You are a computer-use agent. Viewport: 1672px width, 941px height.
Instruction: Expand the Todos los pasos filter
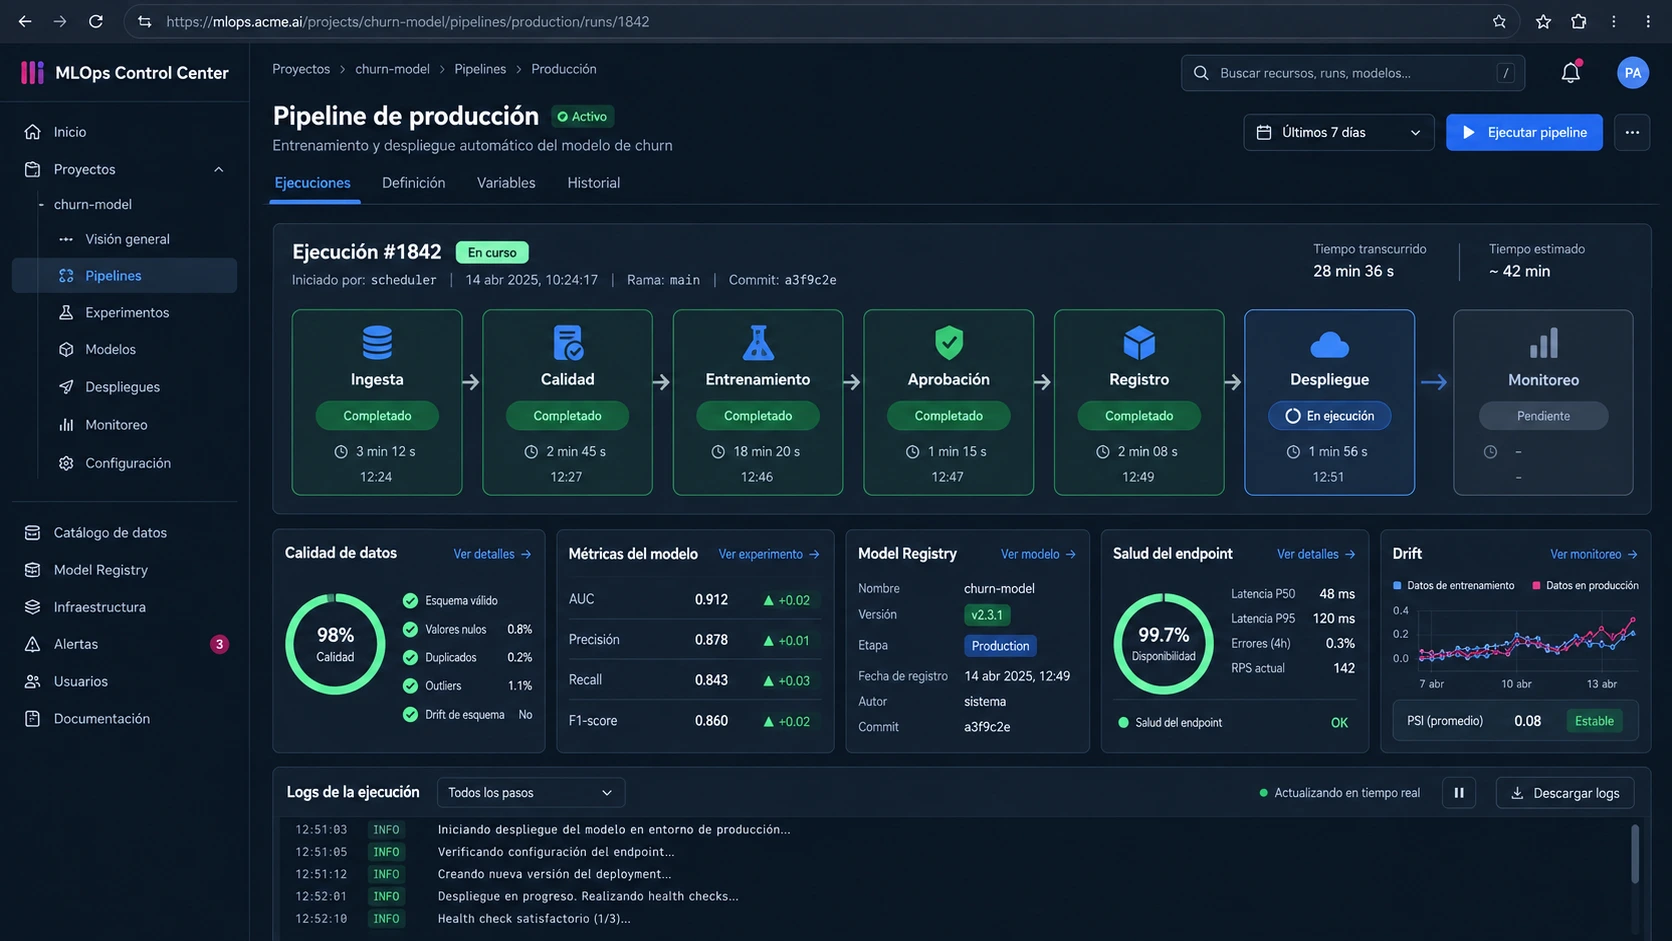coord(531,793)
